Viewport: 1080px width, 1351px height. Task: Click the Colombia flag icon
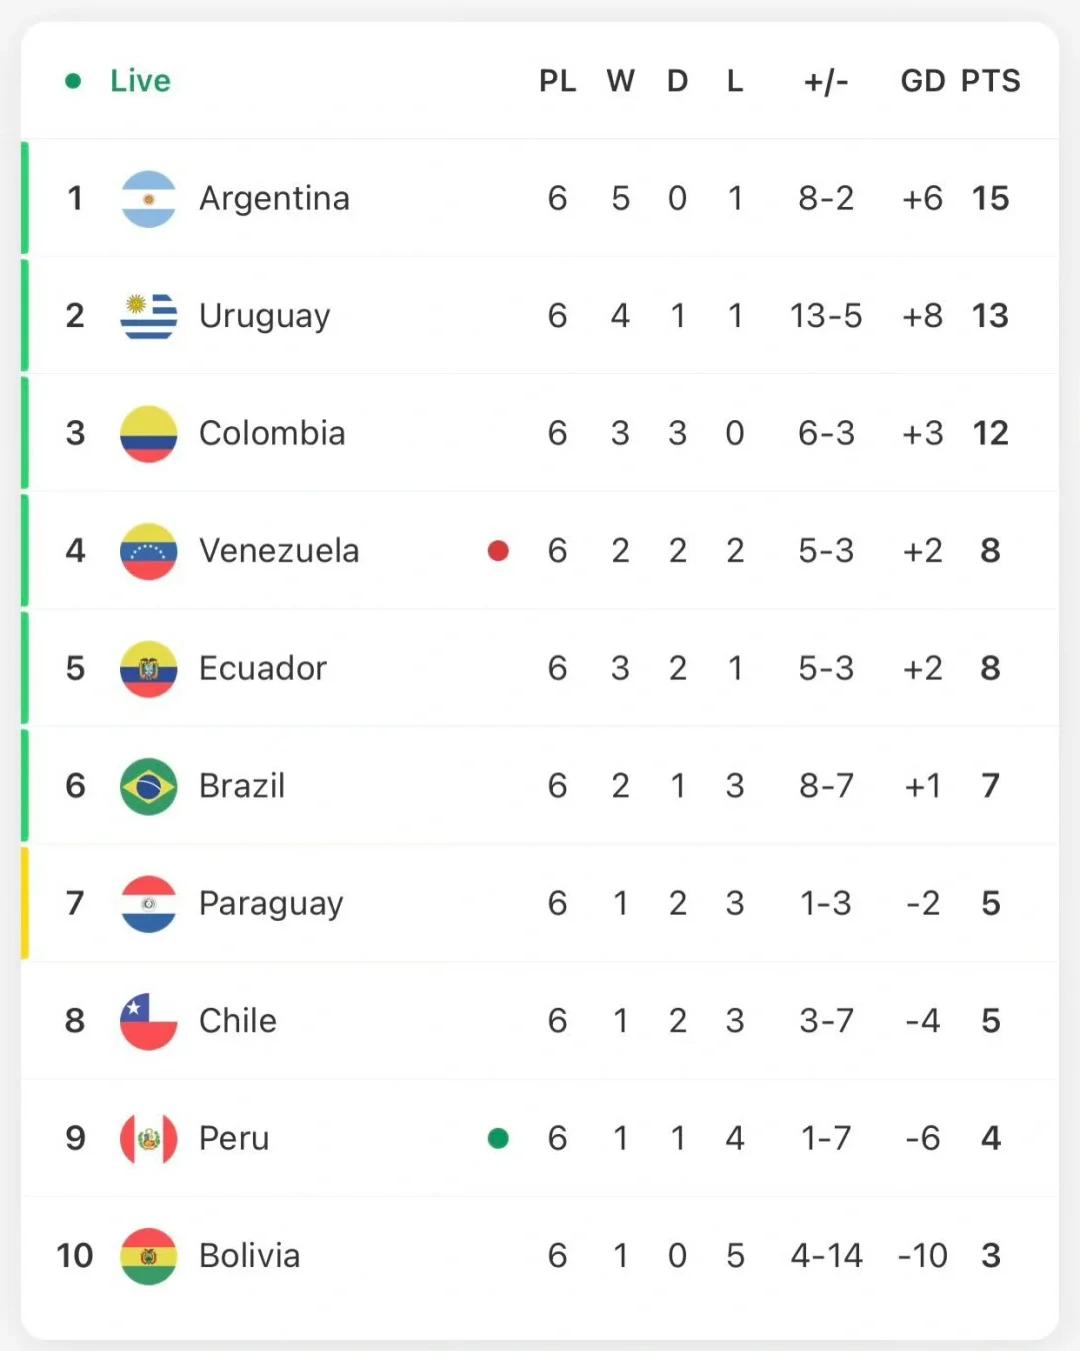point(148,434)
